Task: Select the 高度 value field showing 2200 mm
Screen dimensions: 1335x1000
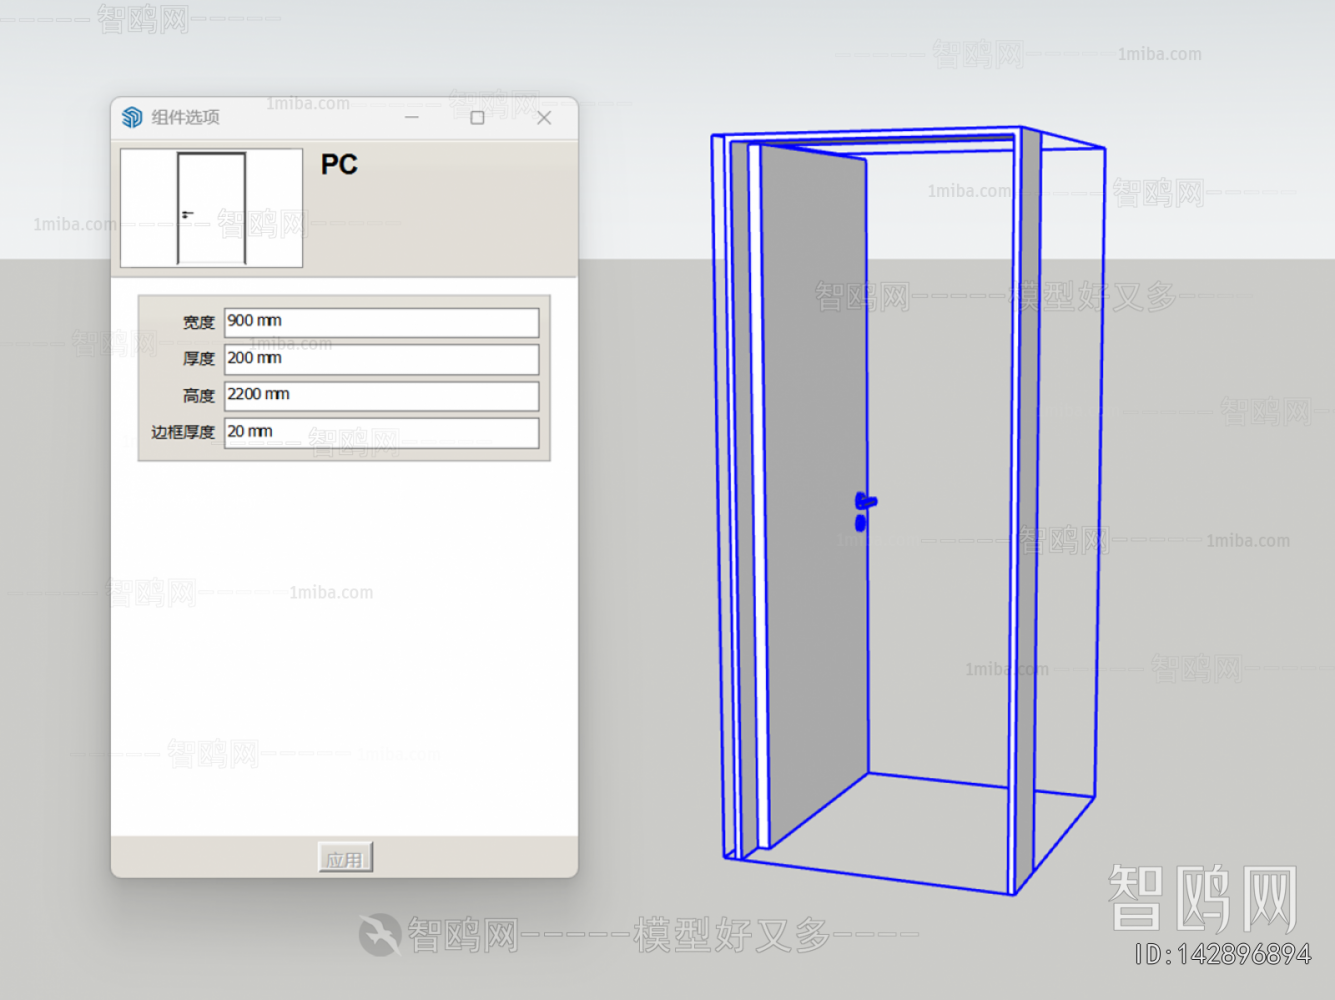Action: [381, 395]
